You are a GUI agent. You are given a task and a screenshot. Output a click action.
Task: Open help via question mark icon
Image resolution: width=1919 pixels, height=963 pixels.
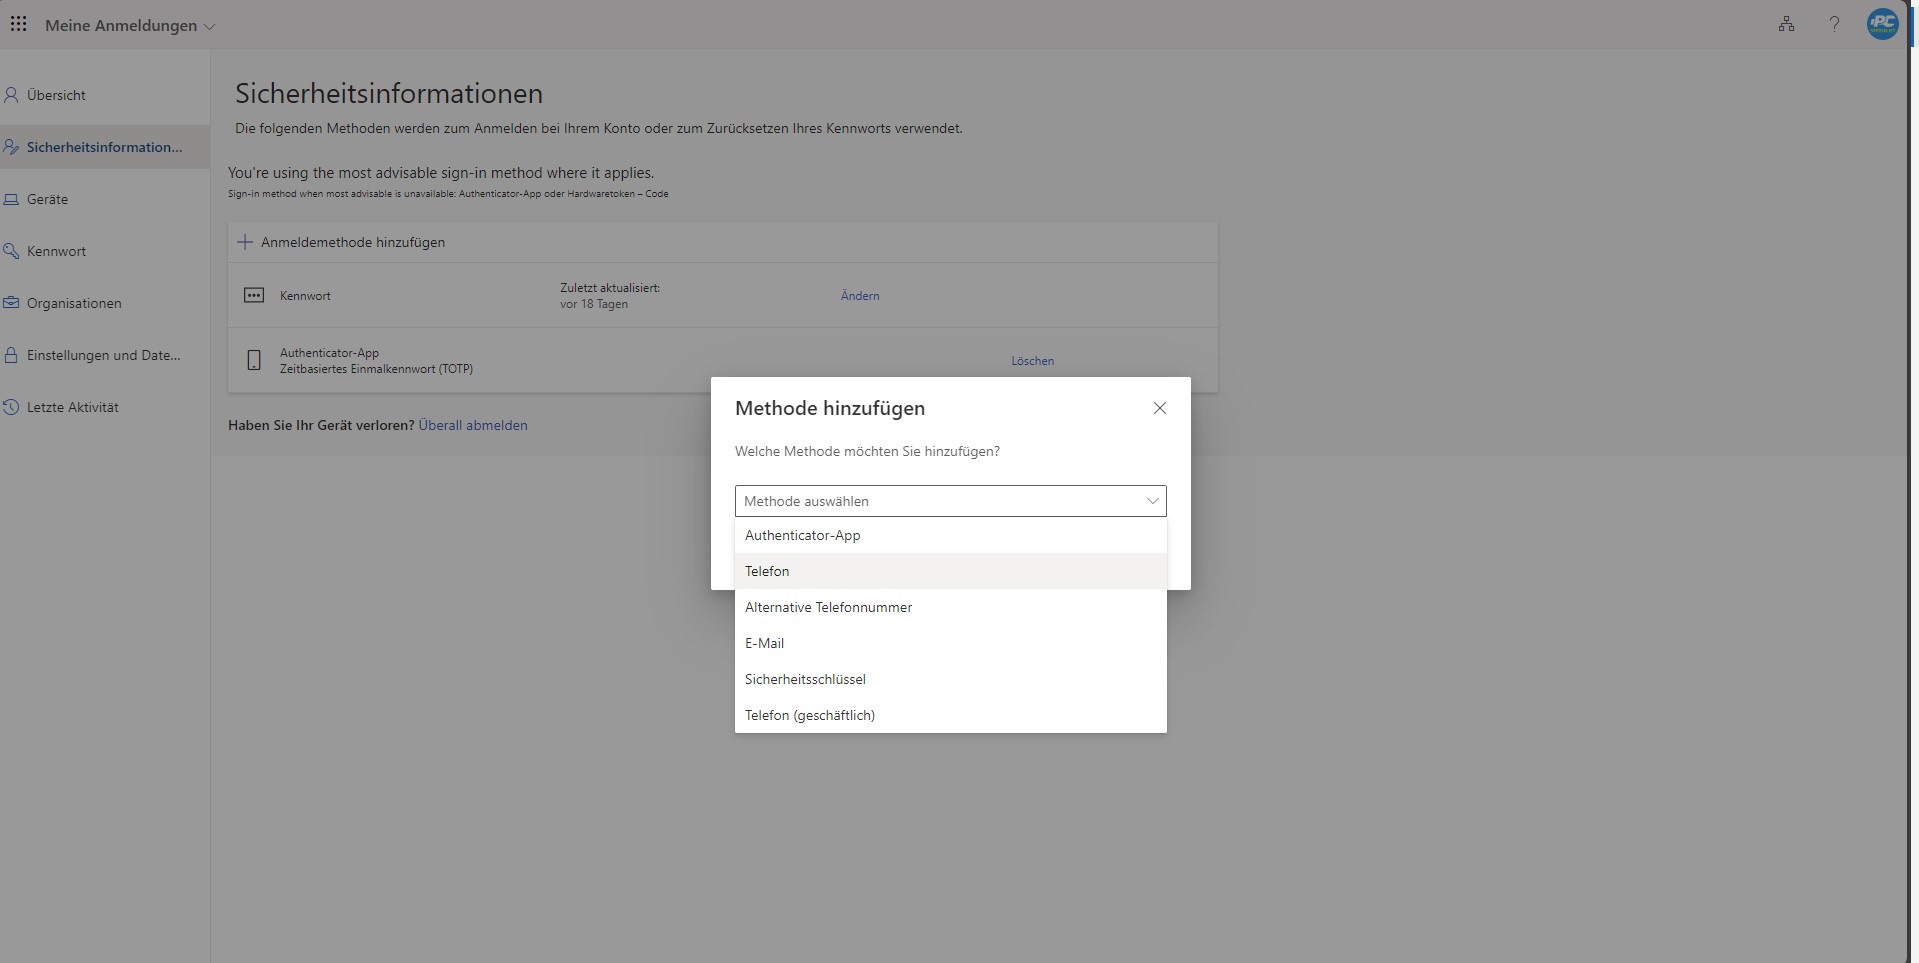tap(1834, 25)
